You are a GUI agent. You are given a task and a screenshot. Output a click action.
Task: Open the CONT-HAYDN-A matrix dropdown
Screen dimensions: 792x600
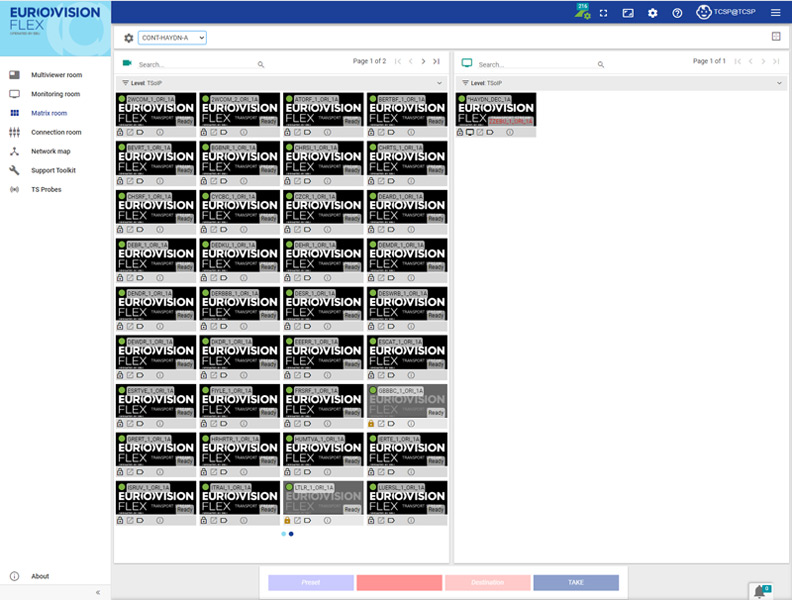[172, 38]
